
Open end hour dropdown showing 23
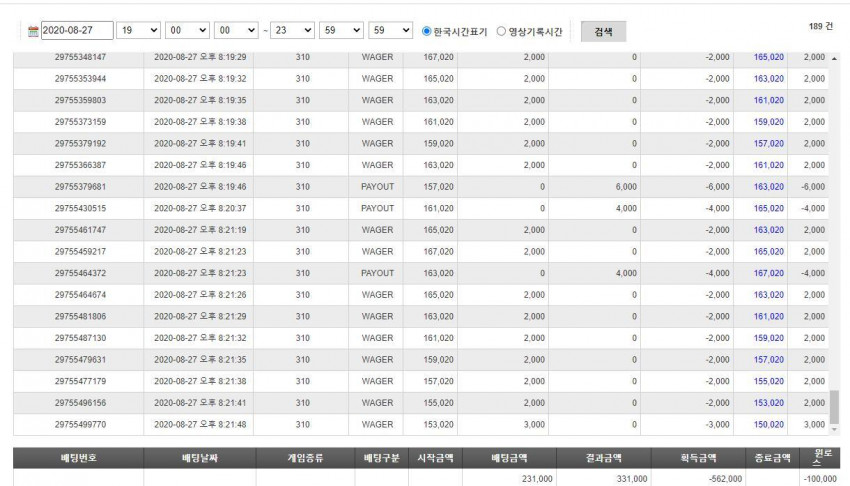pos(292,30)
